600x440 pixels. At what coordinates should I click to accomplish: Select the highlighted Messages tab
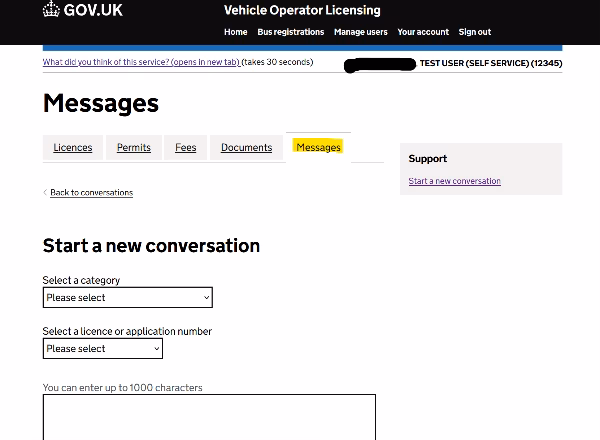318,147
